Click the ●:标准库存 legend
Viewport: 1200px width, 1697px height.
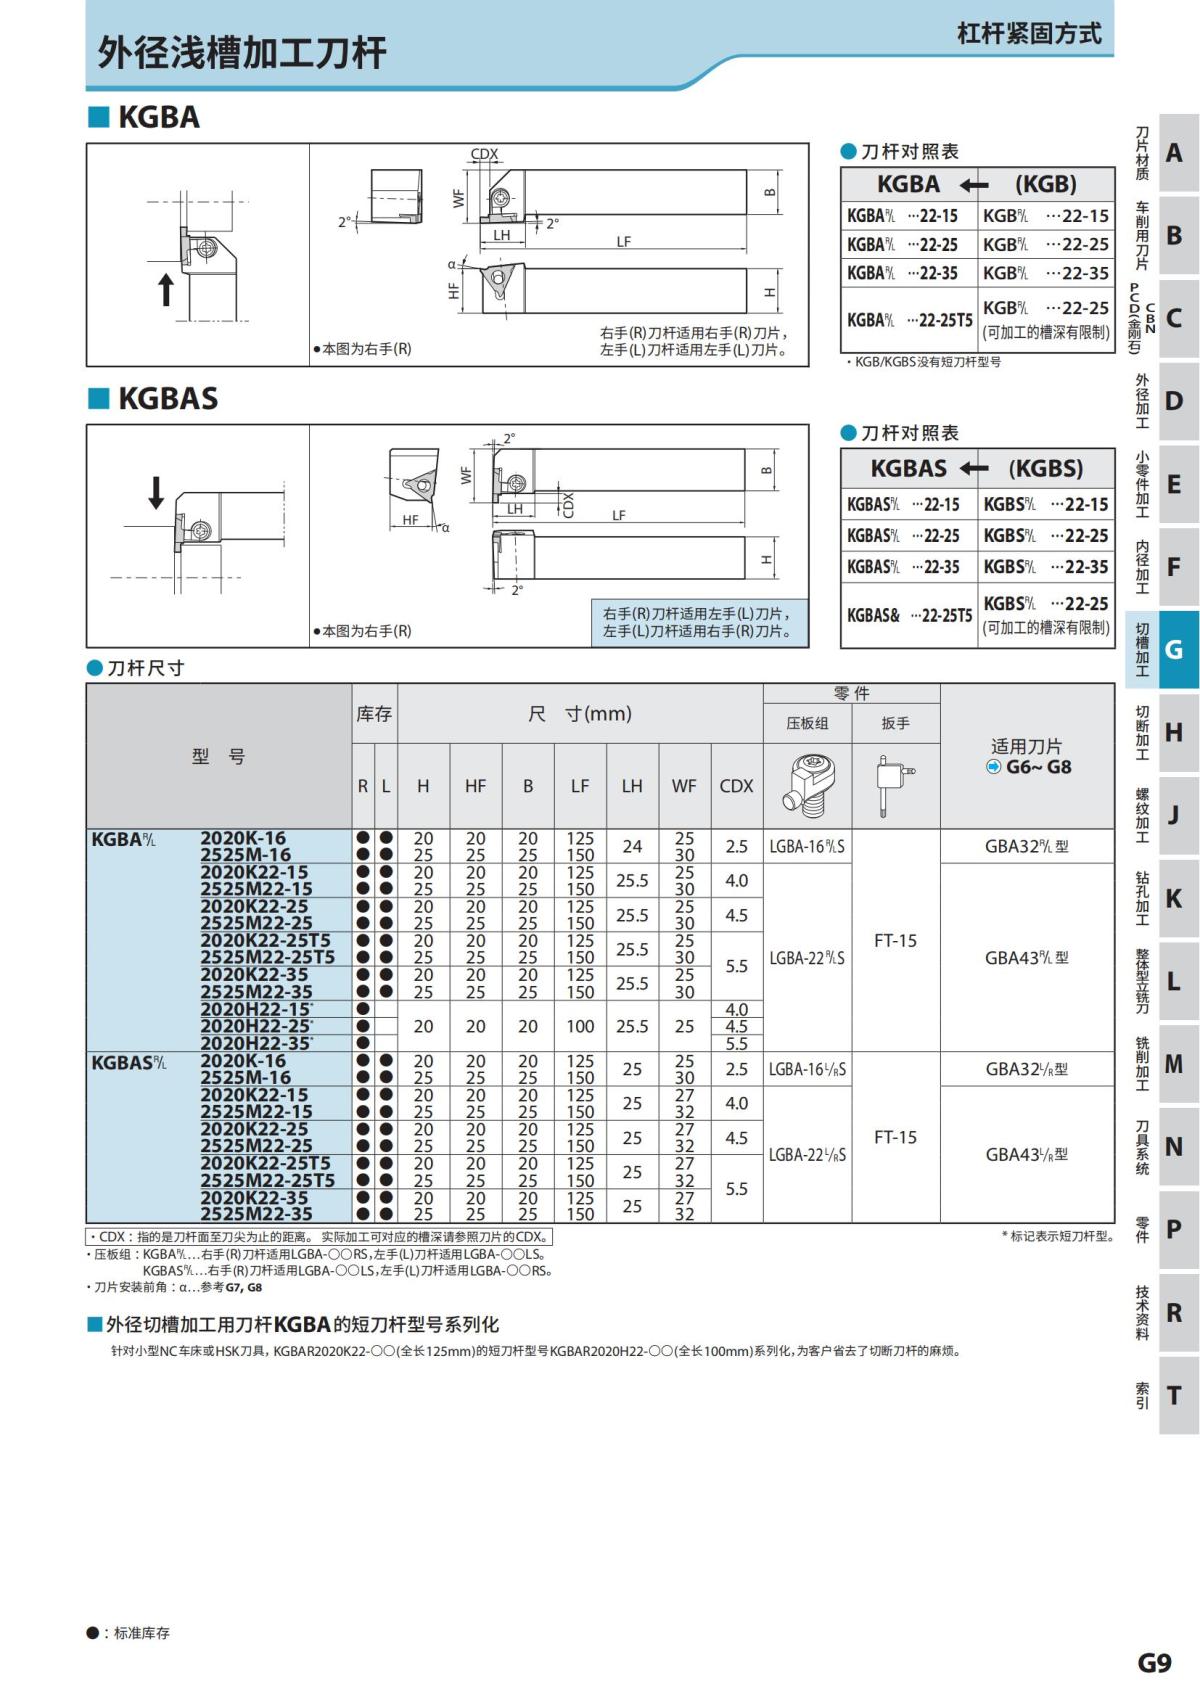[x=128, y=1633]
